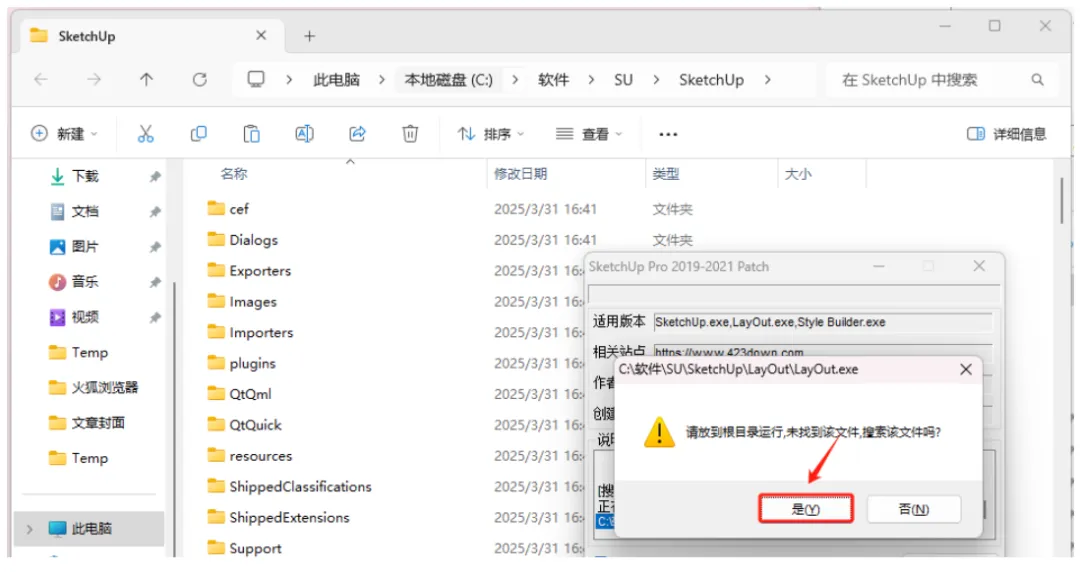Viewport: 1080px width, 572px height.
Task: Go forward with the forward arrow
Action: tap(94, 80)
